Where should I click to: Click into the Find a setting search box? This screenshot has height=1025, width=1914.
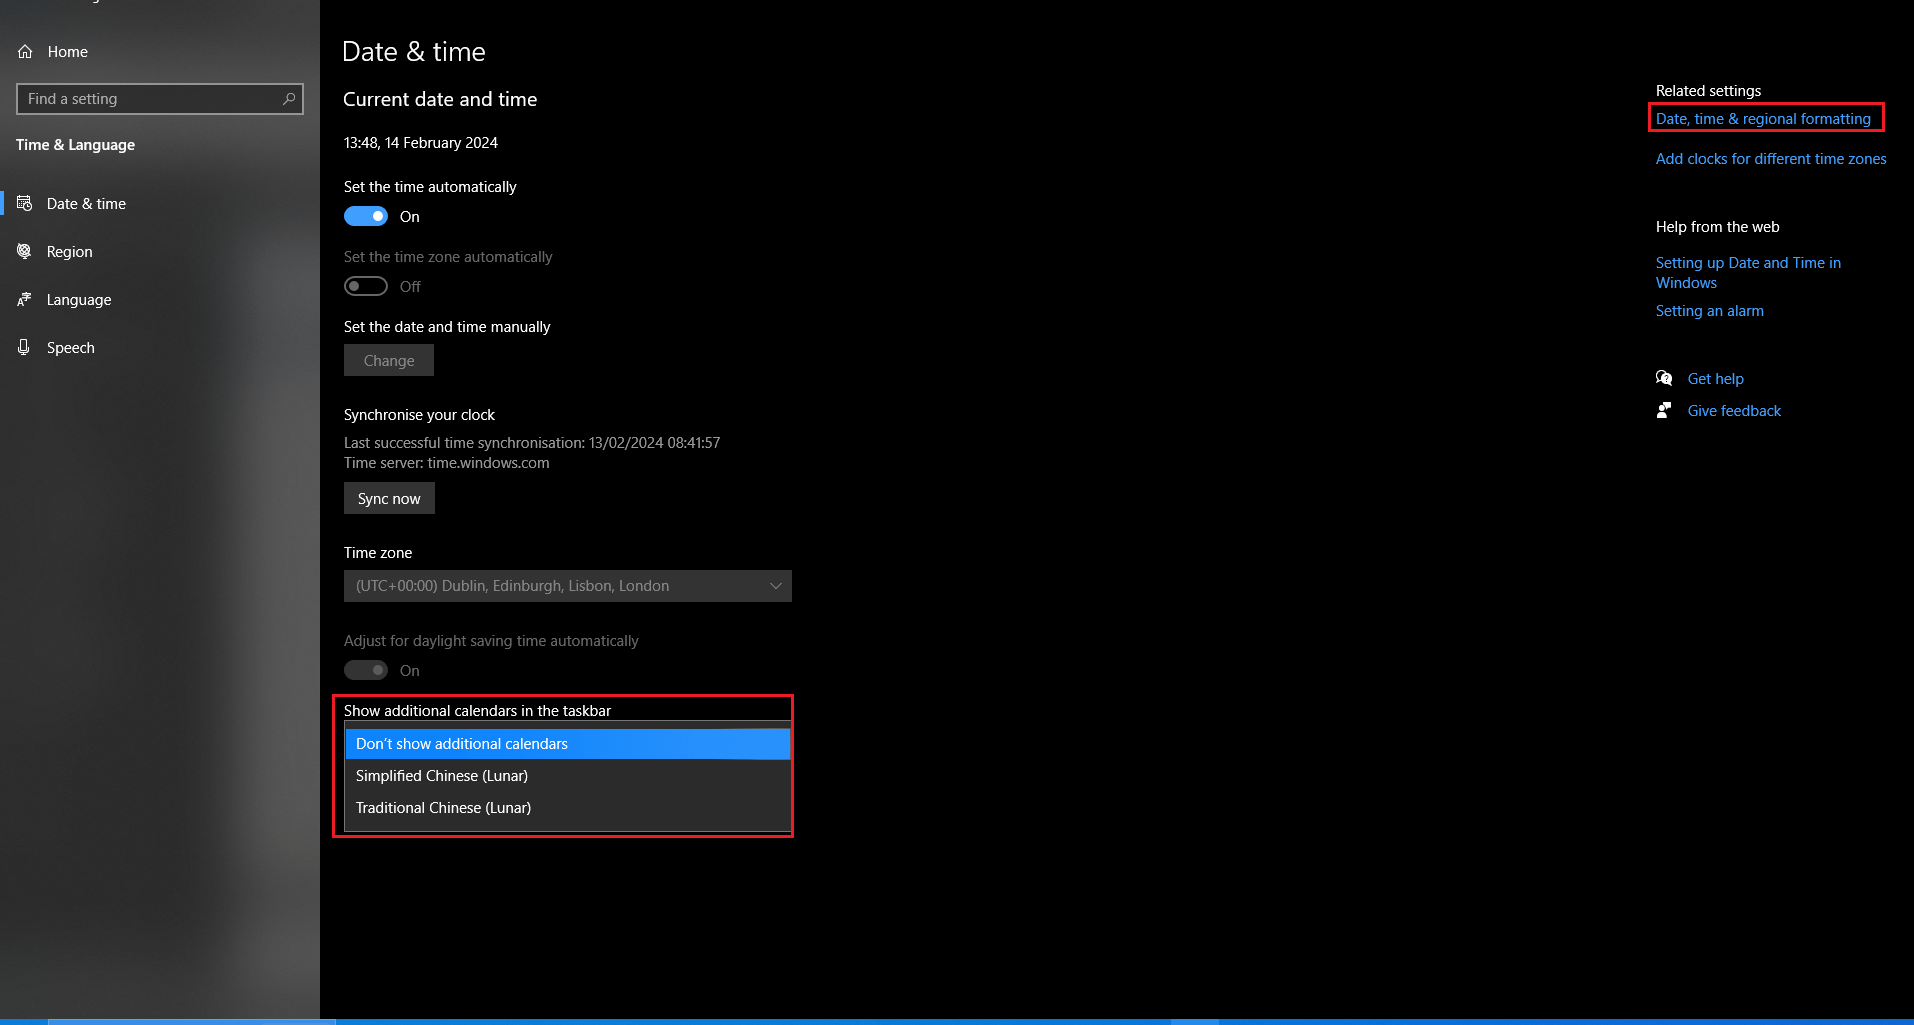pyautogui.click(x=160, y=99)
